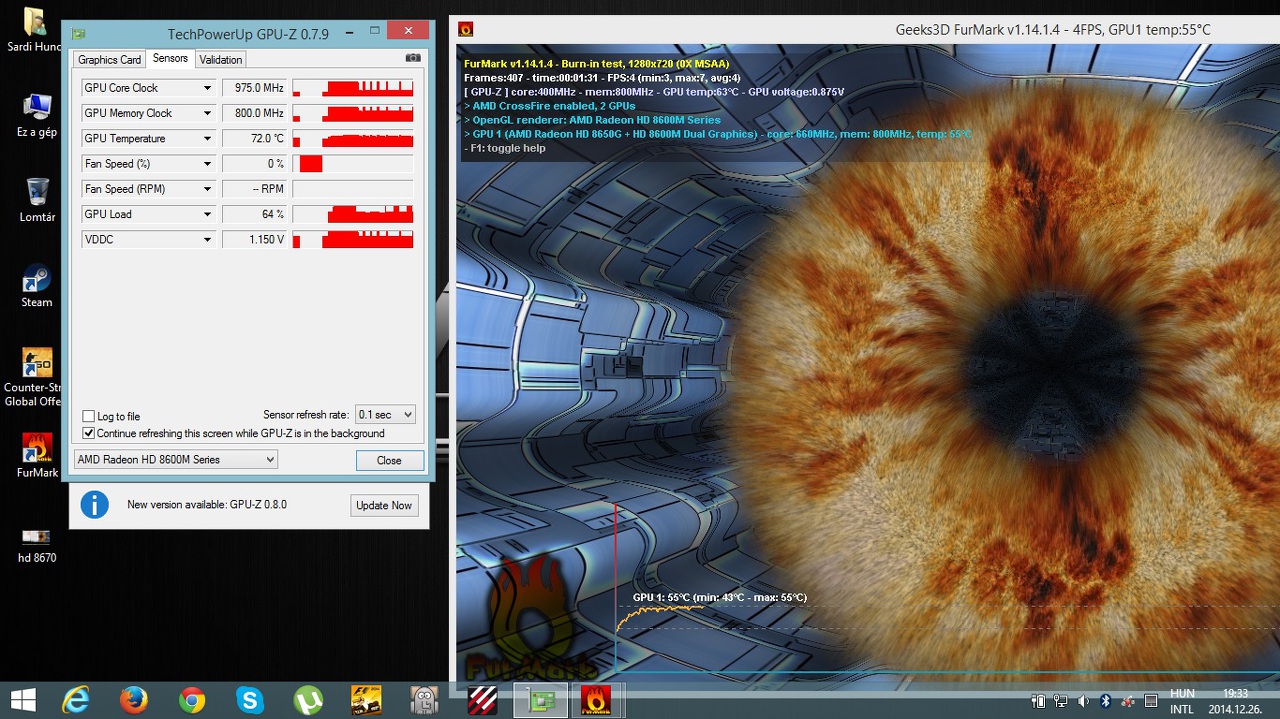Open the Sardi Hunor folder desktop icon
Viewport: 1280px width, 719px height.
point(36,32)
